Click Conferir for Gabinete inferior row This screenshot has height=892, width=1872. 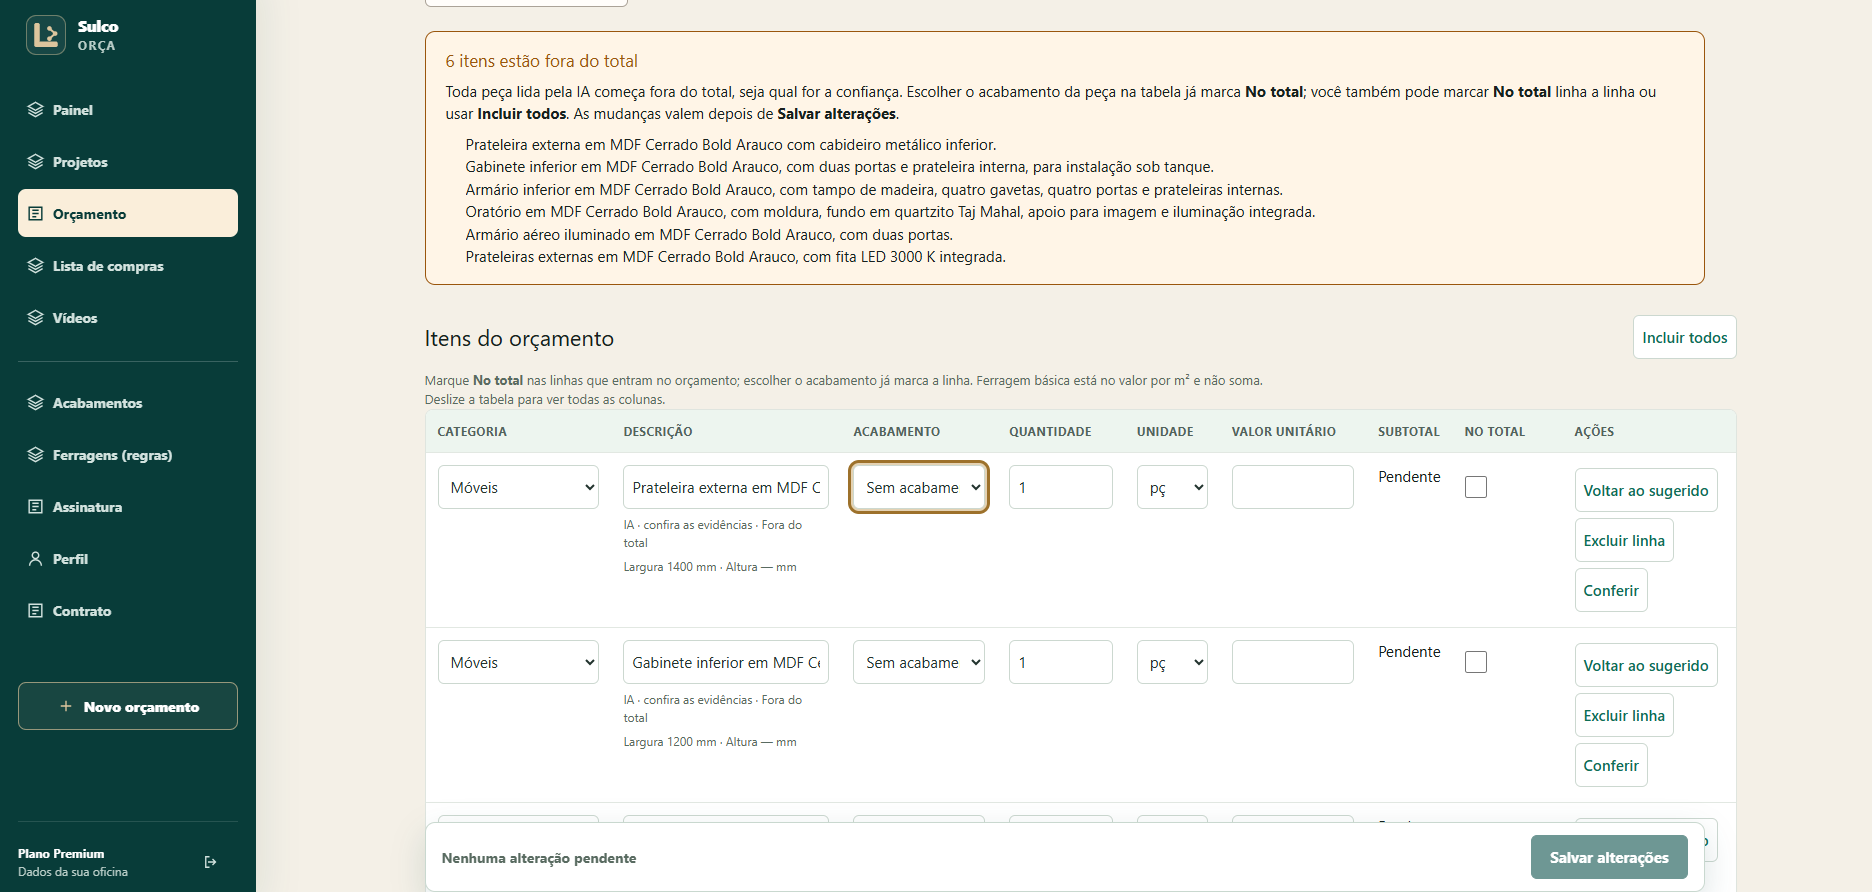(1611, 766)
